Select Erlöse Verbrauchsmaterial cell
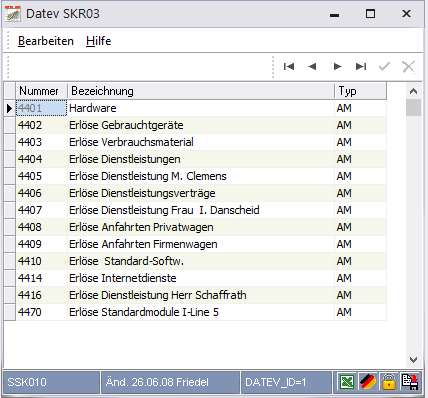 coord(201,142)
